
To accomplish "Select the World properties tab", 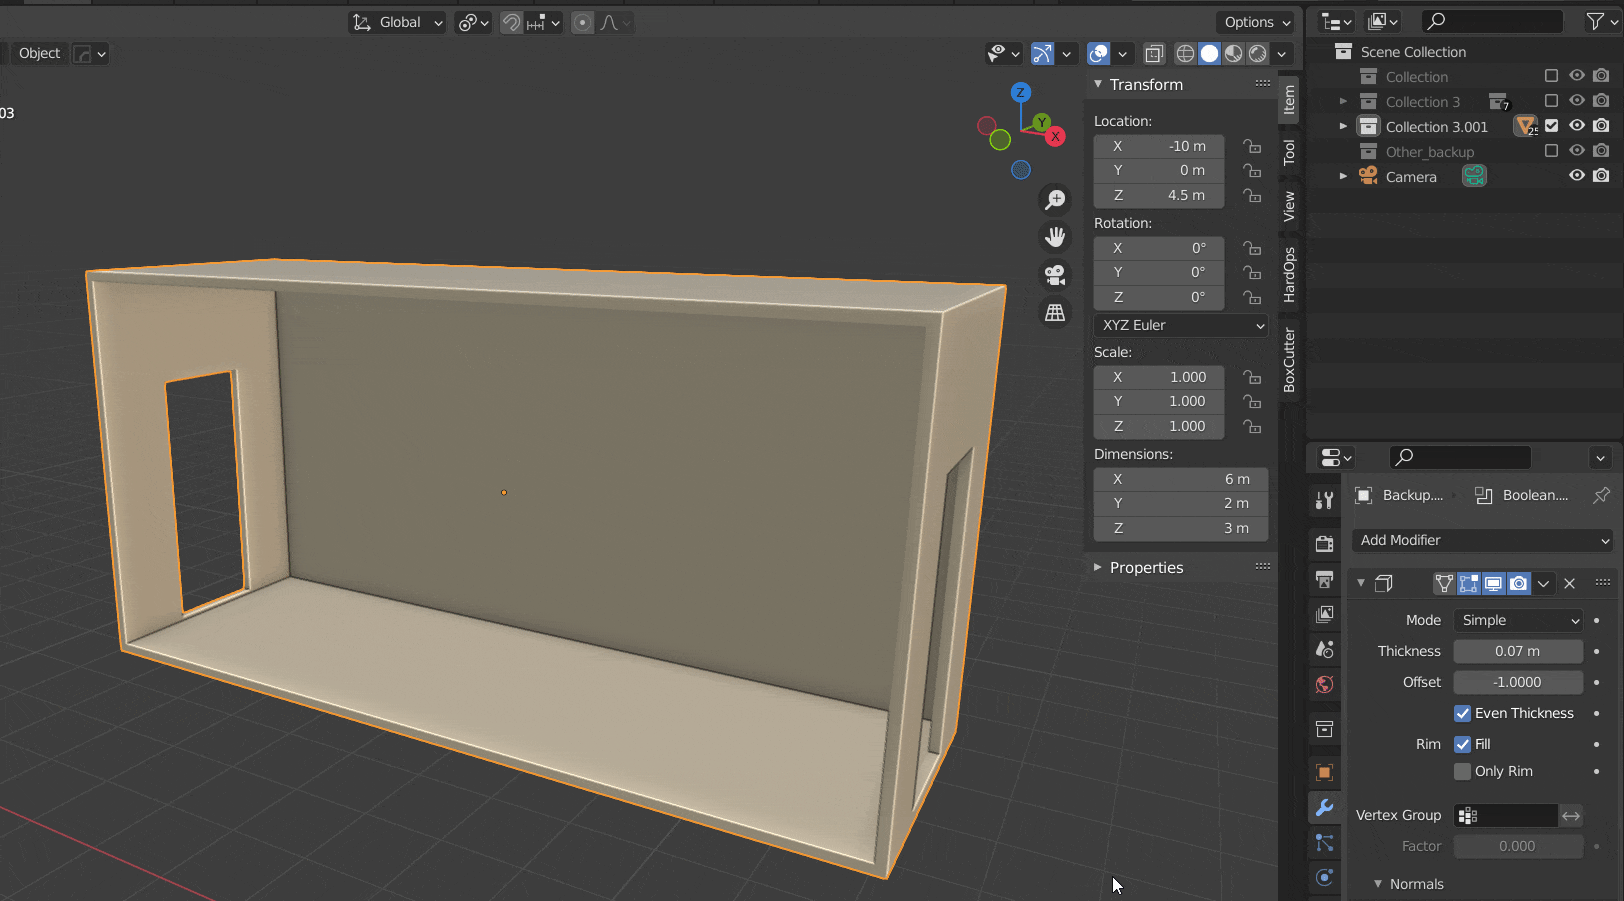I will [1324, 685].
